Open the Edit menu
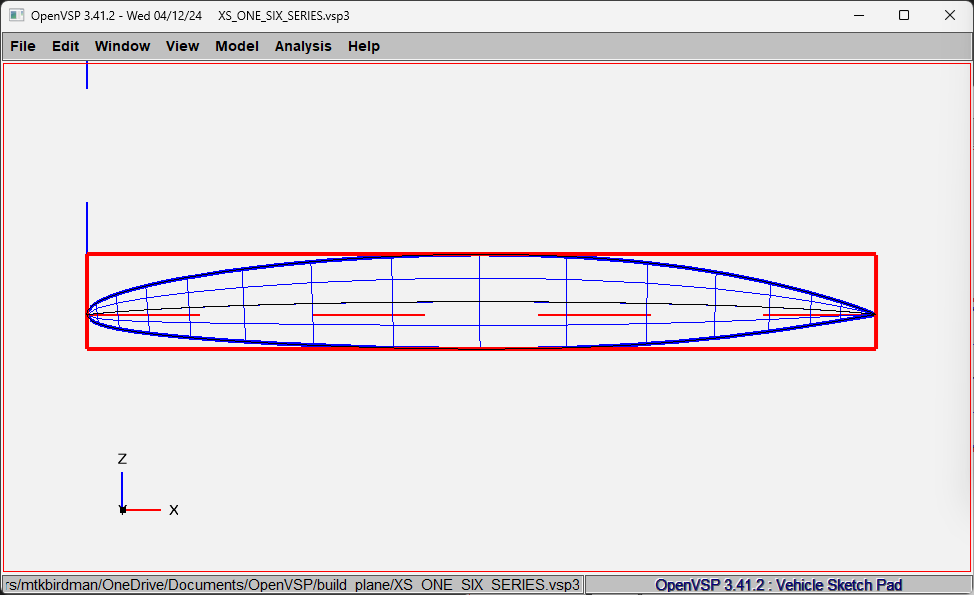The image size is (974, 595). coord(65,46)
